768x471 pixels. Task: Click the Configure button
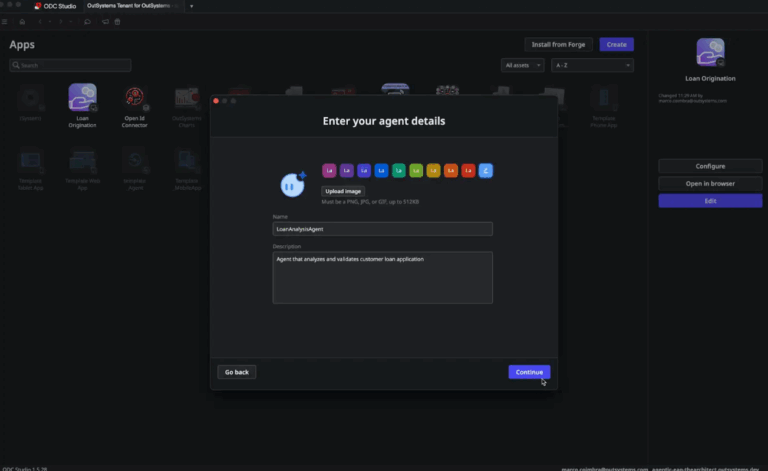click(x=710, y=166)
